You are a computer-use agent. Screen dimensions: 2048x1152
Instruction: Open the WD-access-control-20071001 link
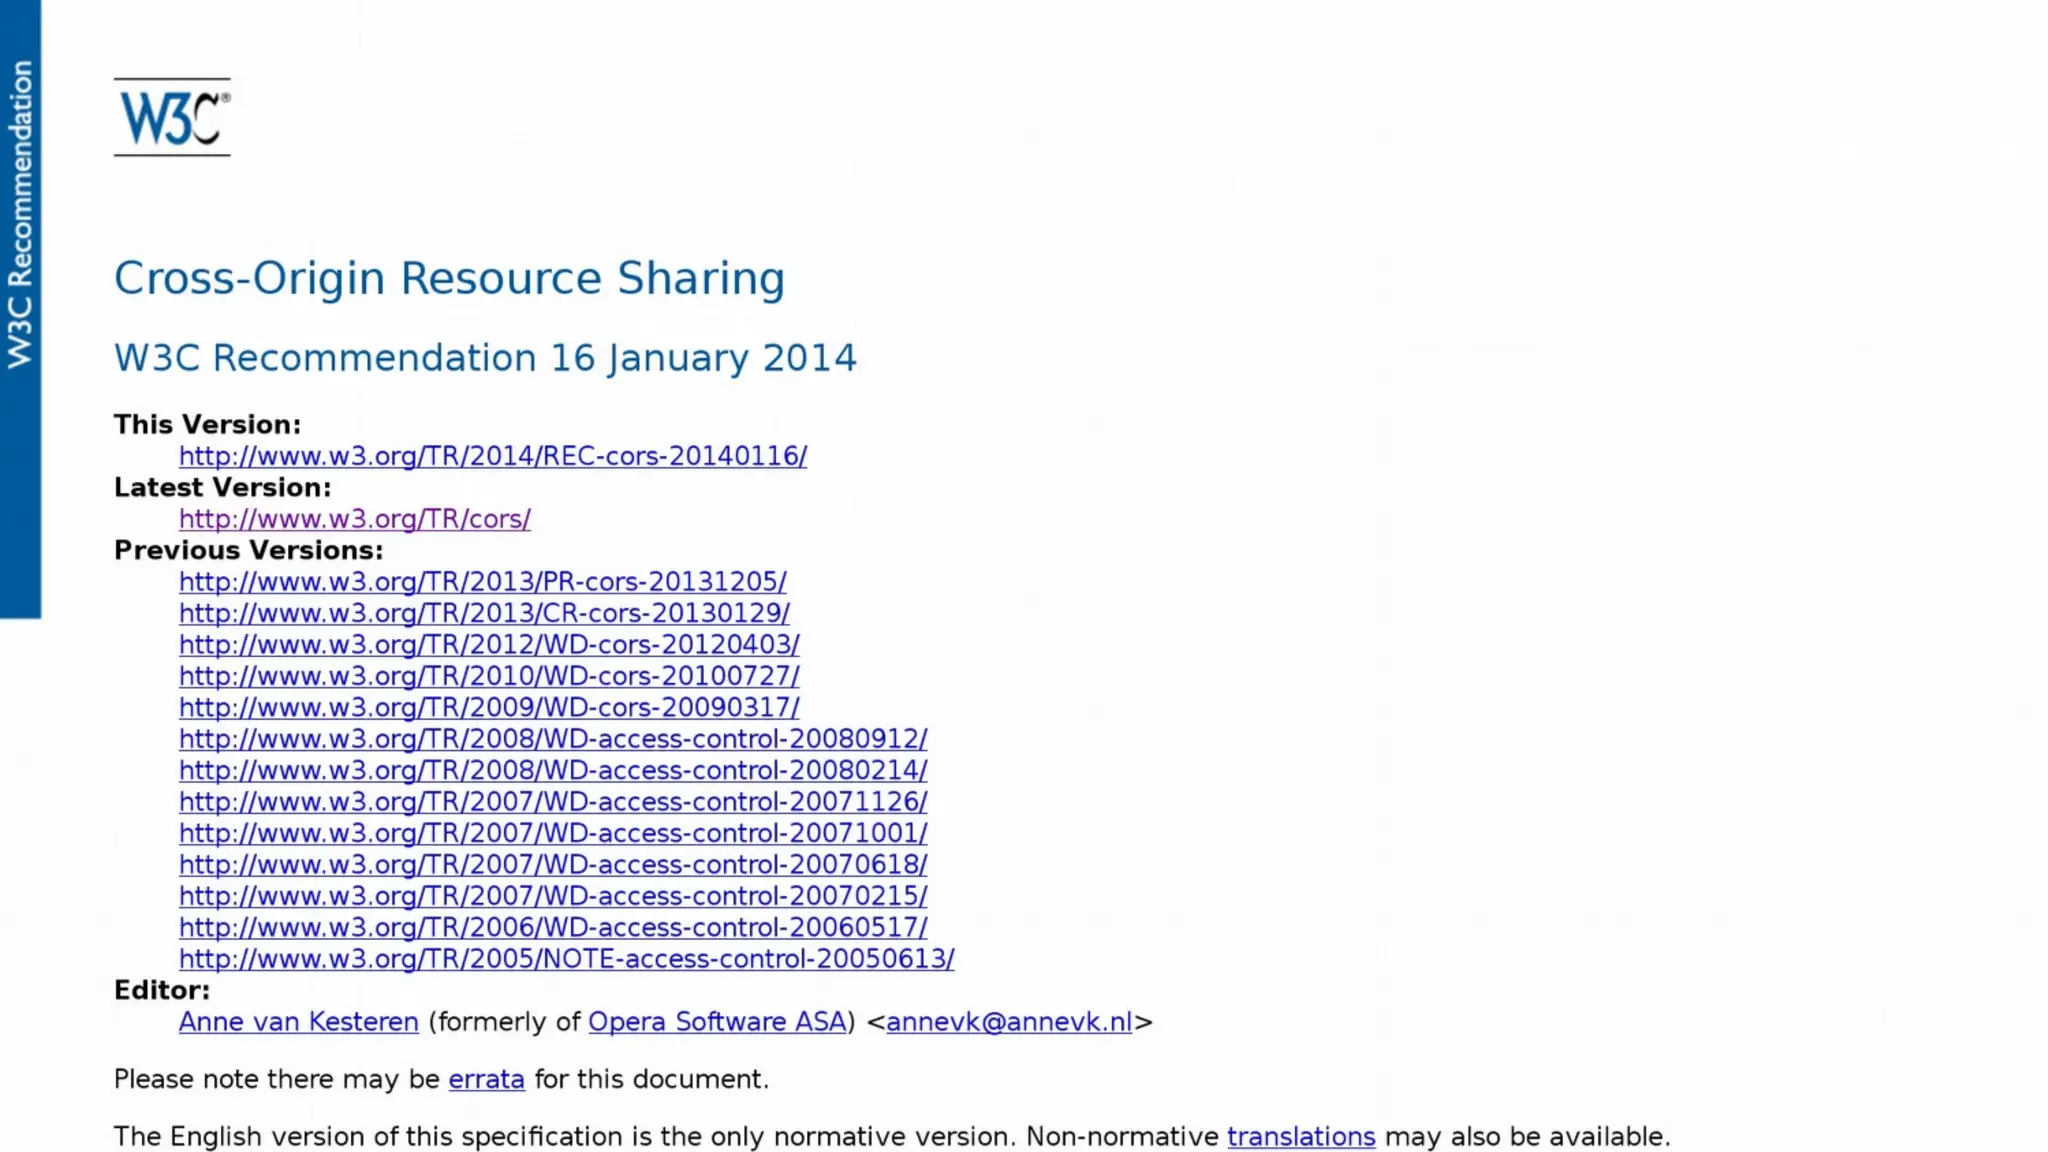point(553,833)
